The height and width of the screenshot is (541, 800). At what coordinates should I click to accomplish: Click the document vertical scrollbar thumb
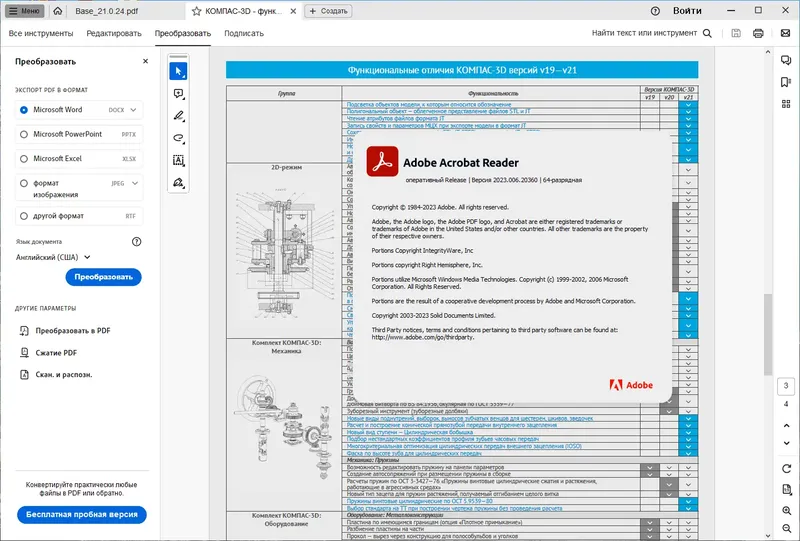pos(768,334)
